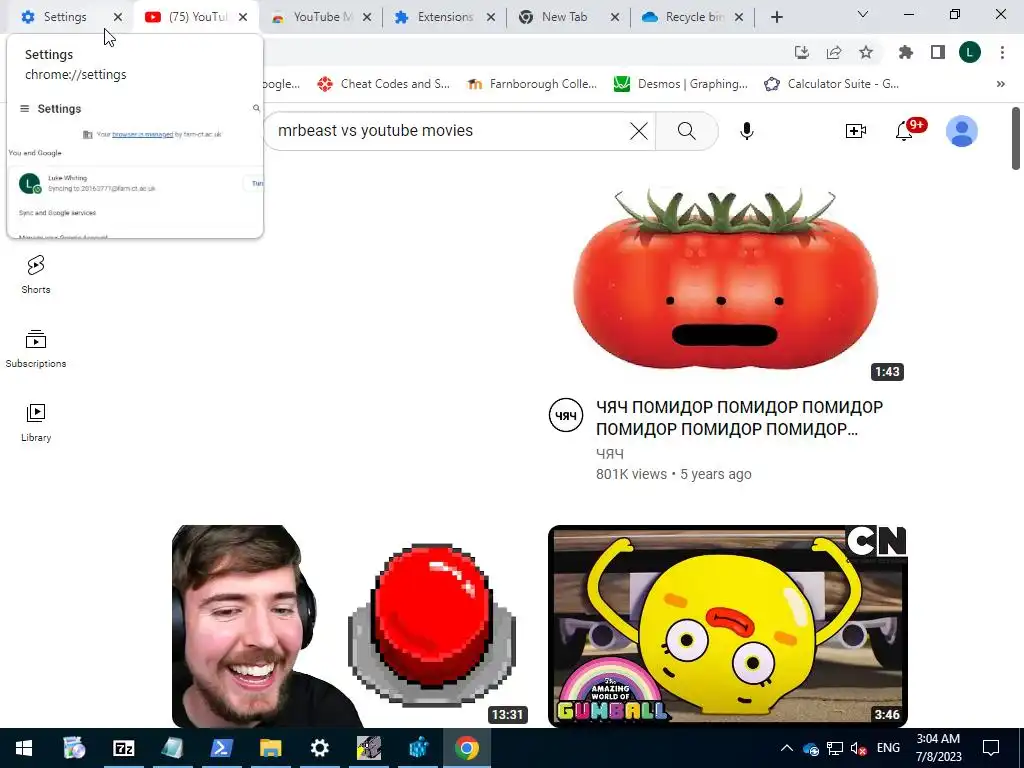Open the Chrome profile avatar L
The width and height of the screenshot is (1024, 768).
click(x=970, y=52)
